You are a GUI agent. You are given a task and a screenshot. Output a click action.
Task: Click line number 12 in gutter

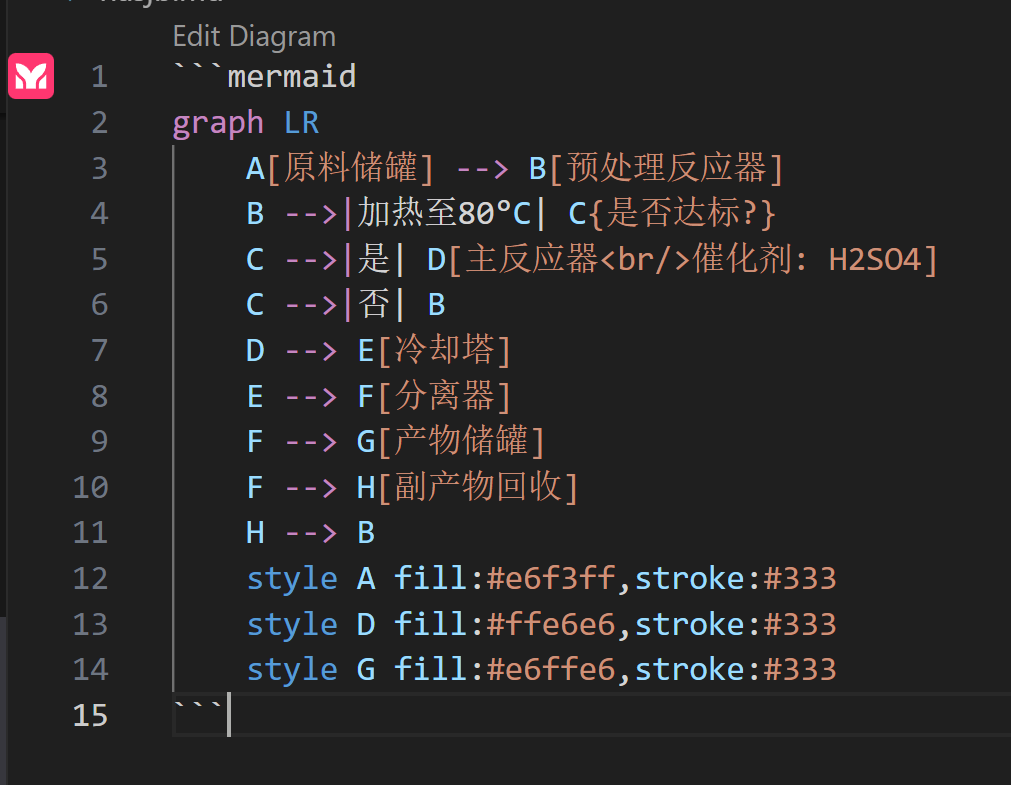[x=90, y=579]
